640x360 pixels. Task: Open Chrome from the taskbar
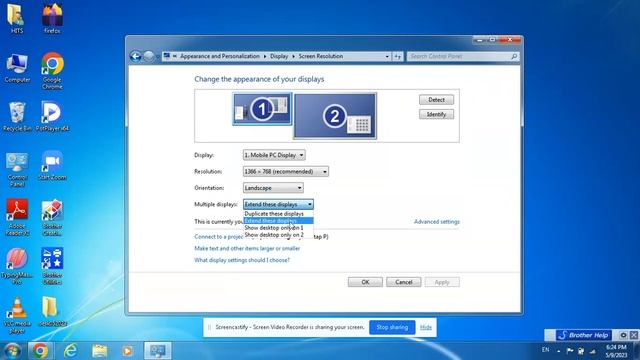point(40,351)
